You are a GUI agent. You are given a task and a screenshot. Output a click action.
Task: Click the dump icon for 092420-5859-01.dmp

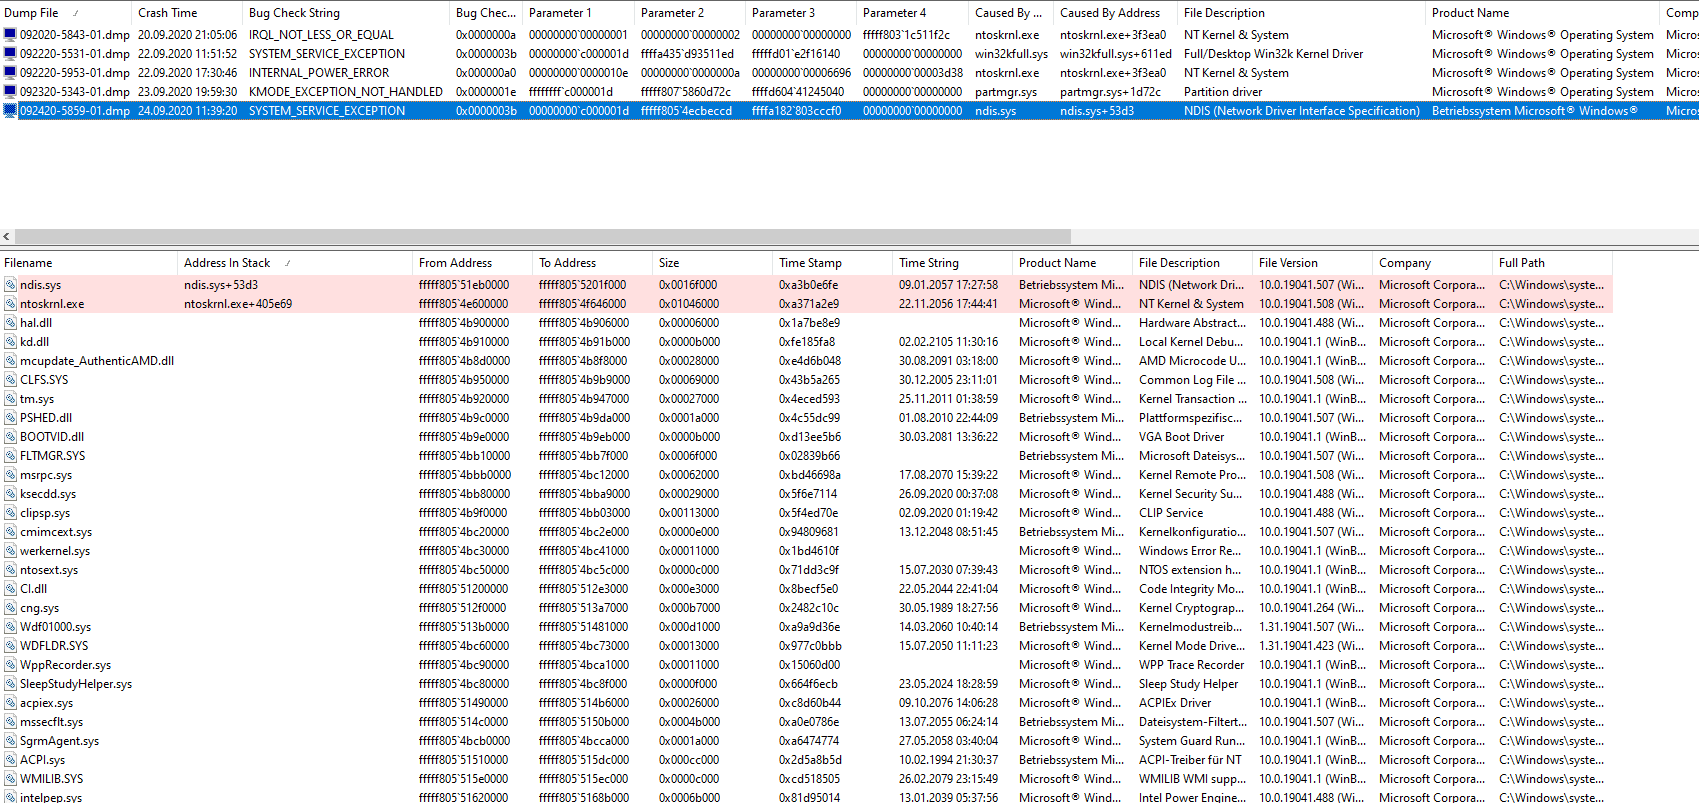pos(10,110)
